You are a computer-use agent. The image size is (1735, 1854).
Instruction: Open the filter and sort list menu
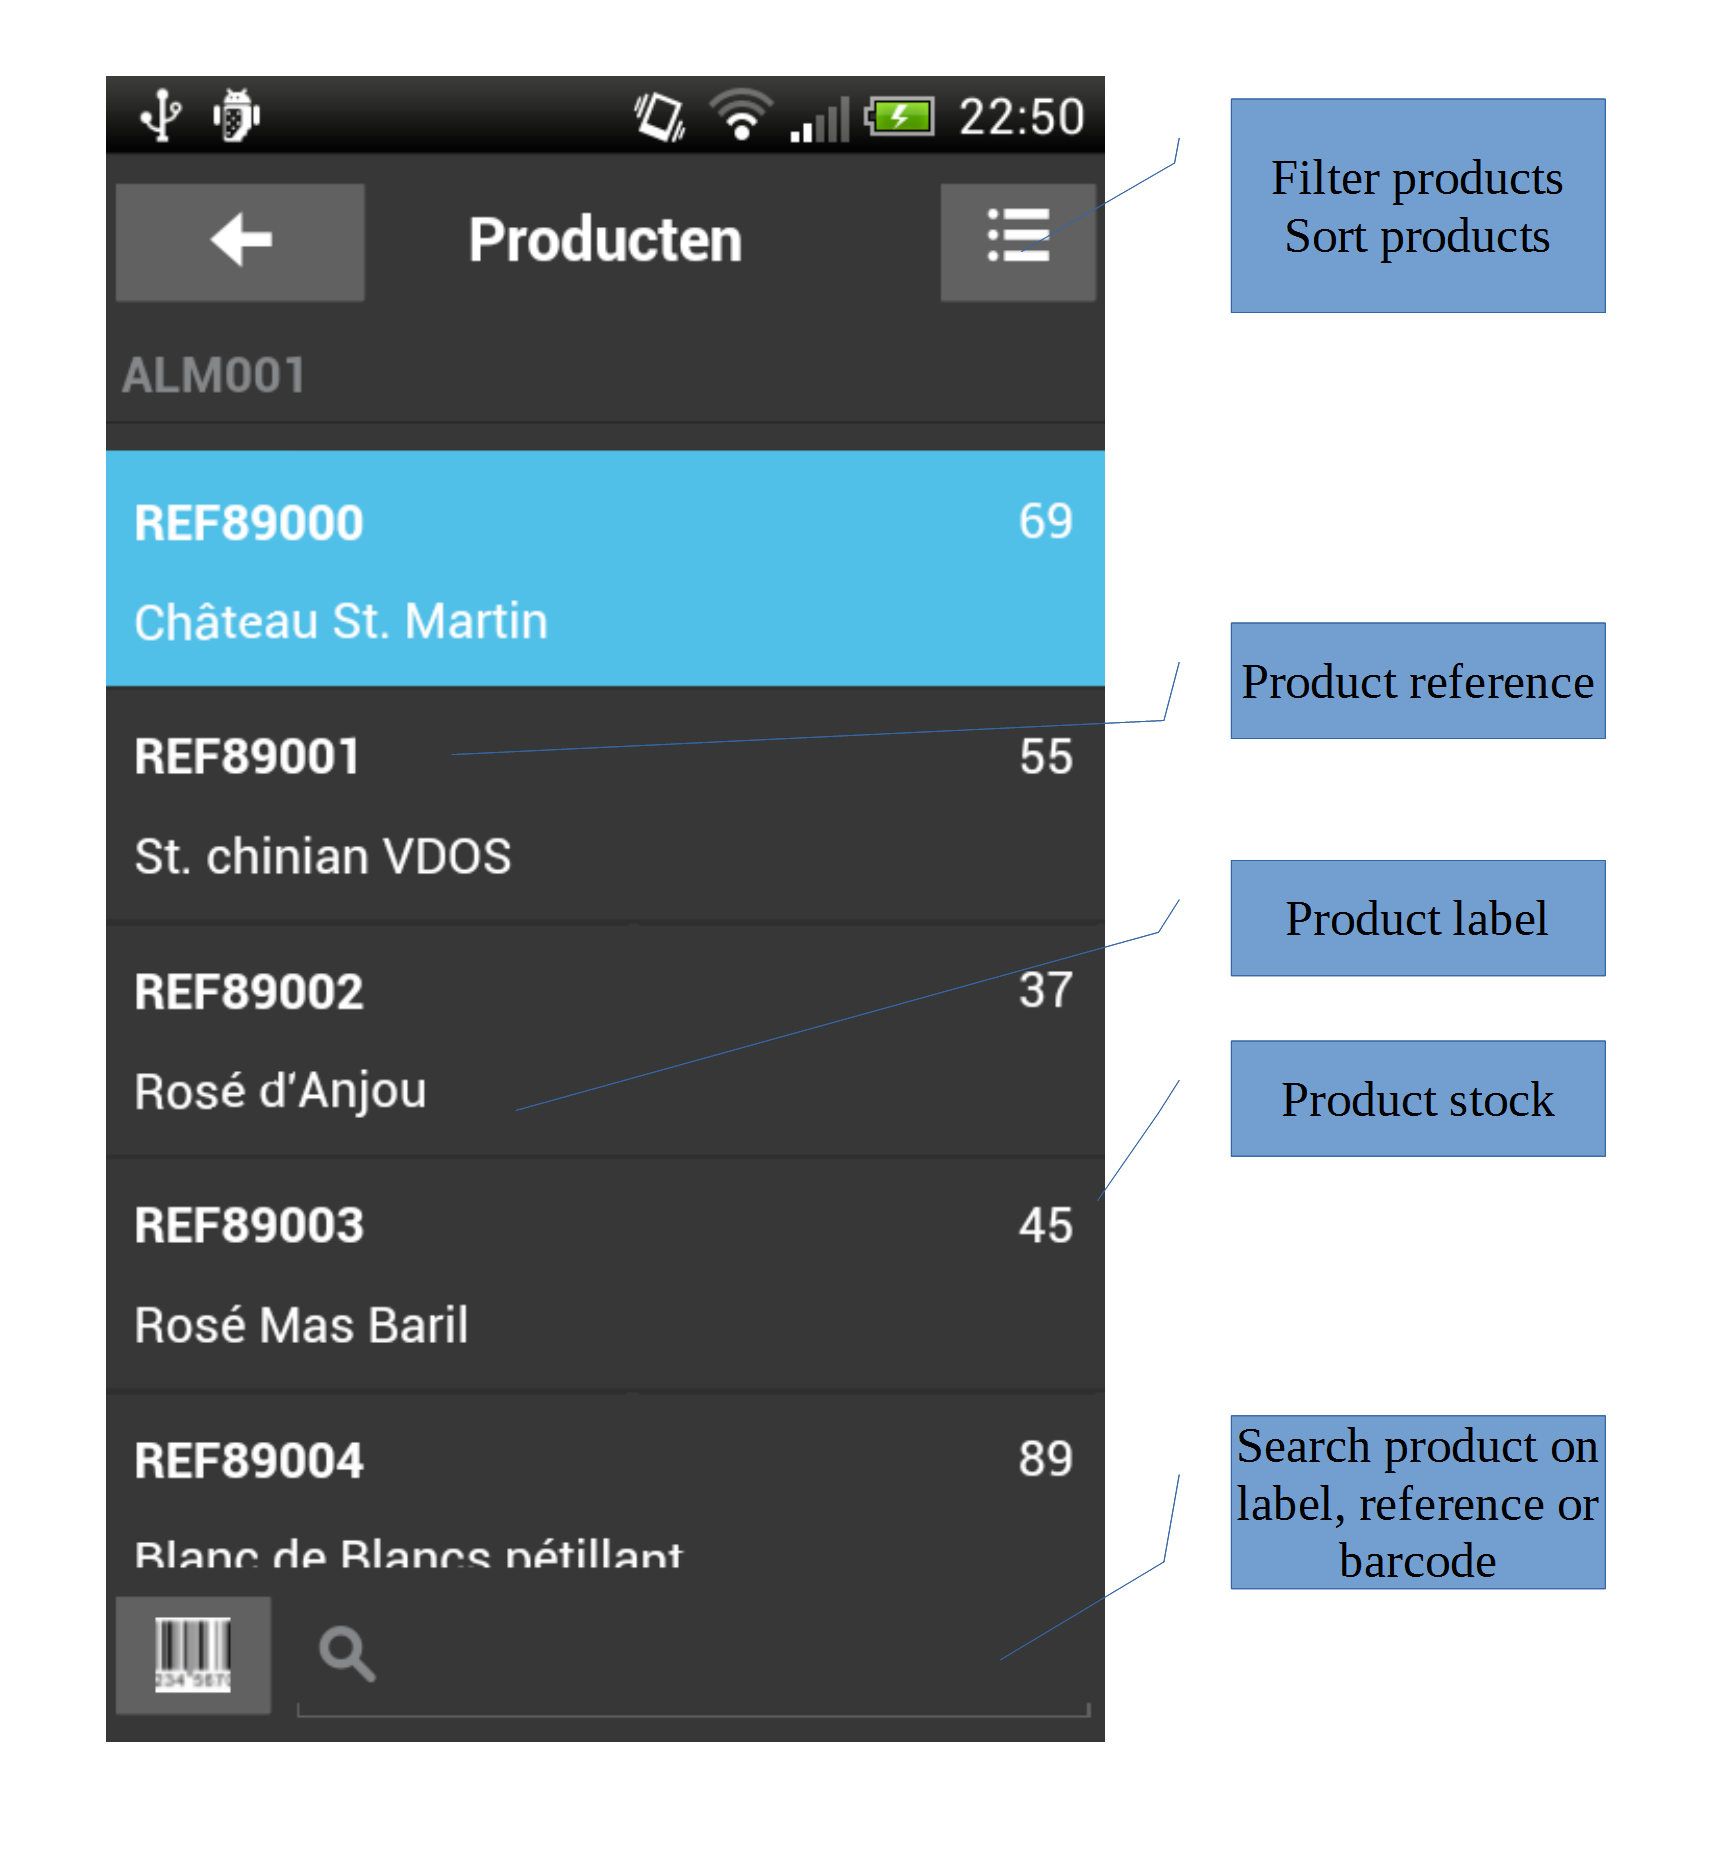1018,242
